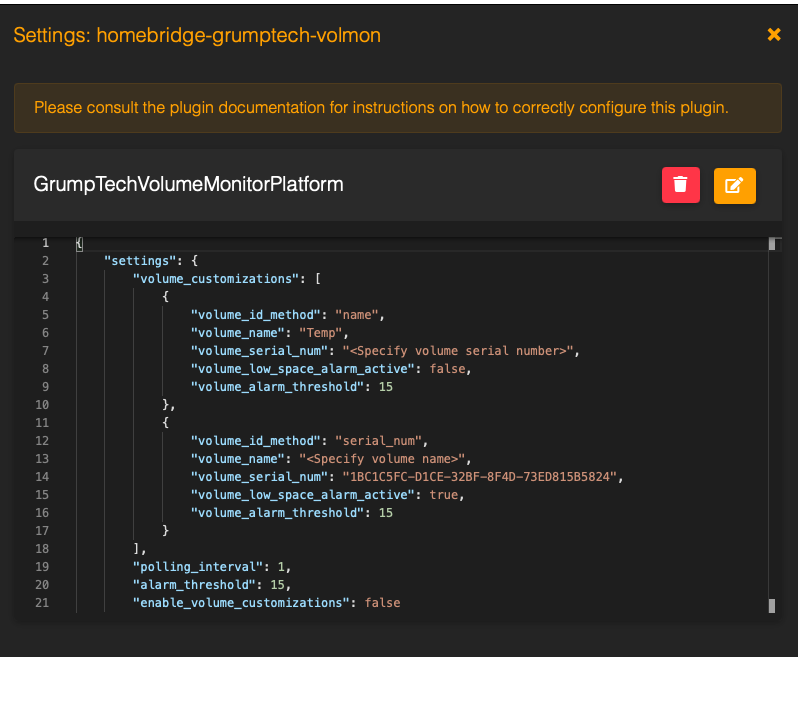Click the "serial_num" value on line 12

[x=378, y=441]
